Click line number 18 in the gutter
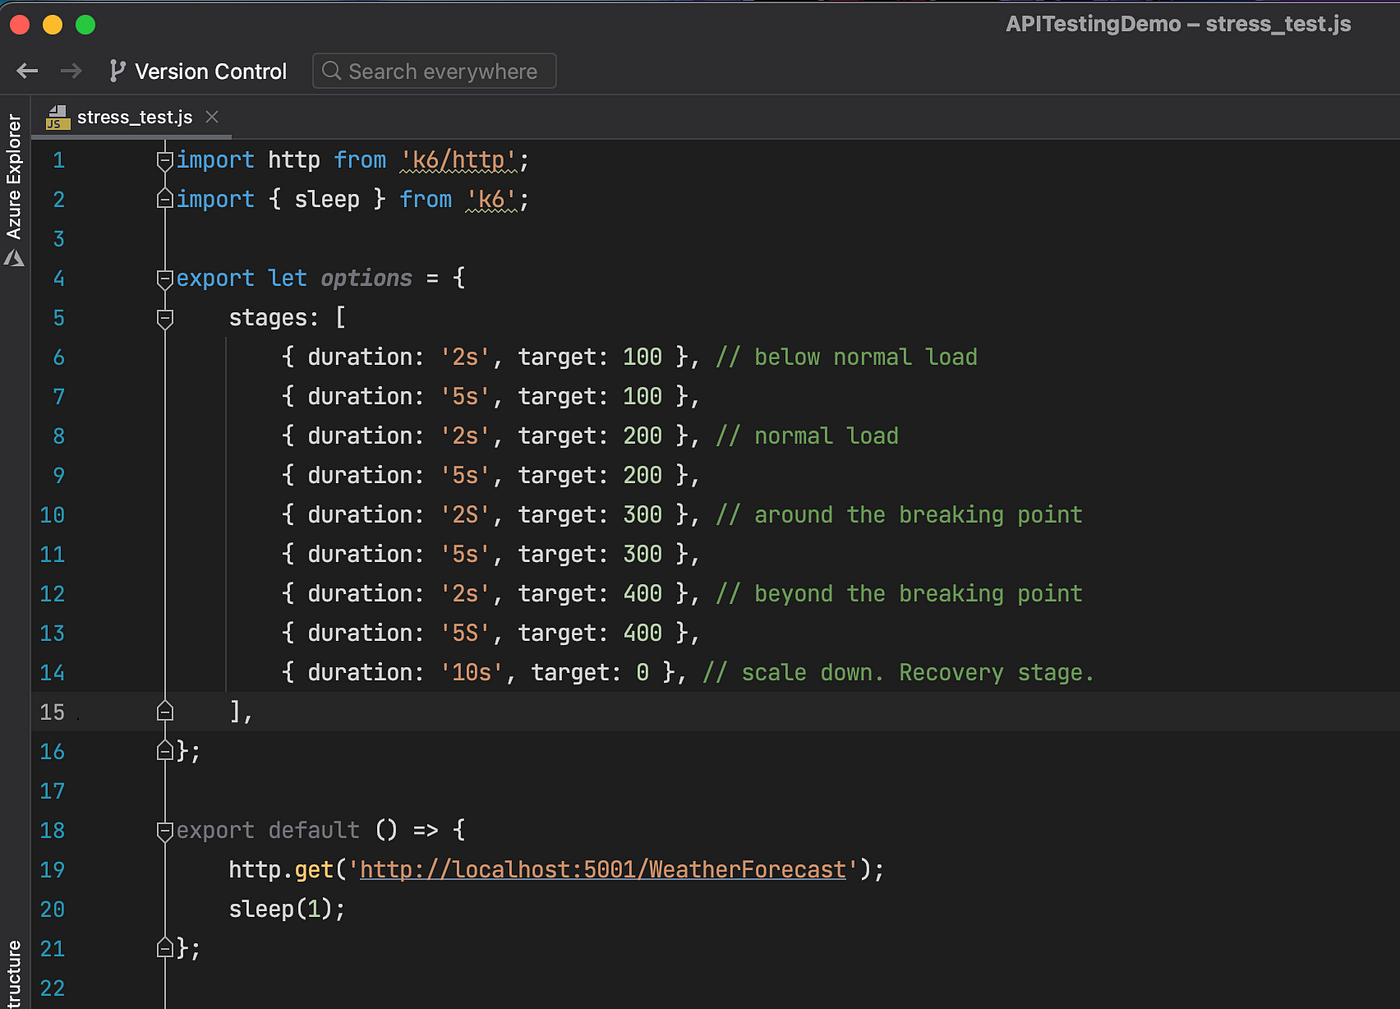 [x=52, y=830]
